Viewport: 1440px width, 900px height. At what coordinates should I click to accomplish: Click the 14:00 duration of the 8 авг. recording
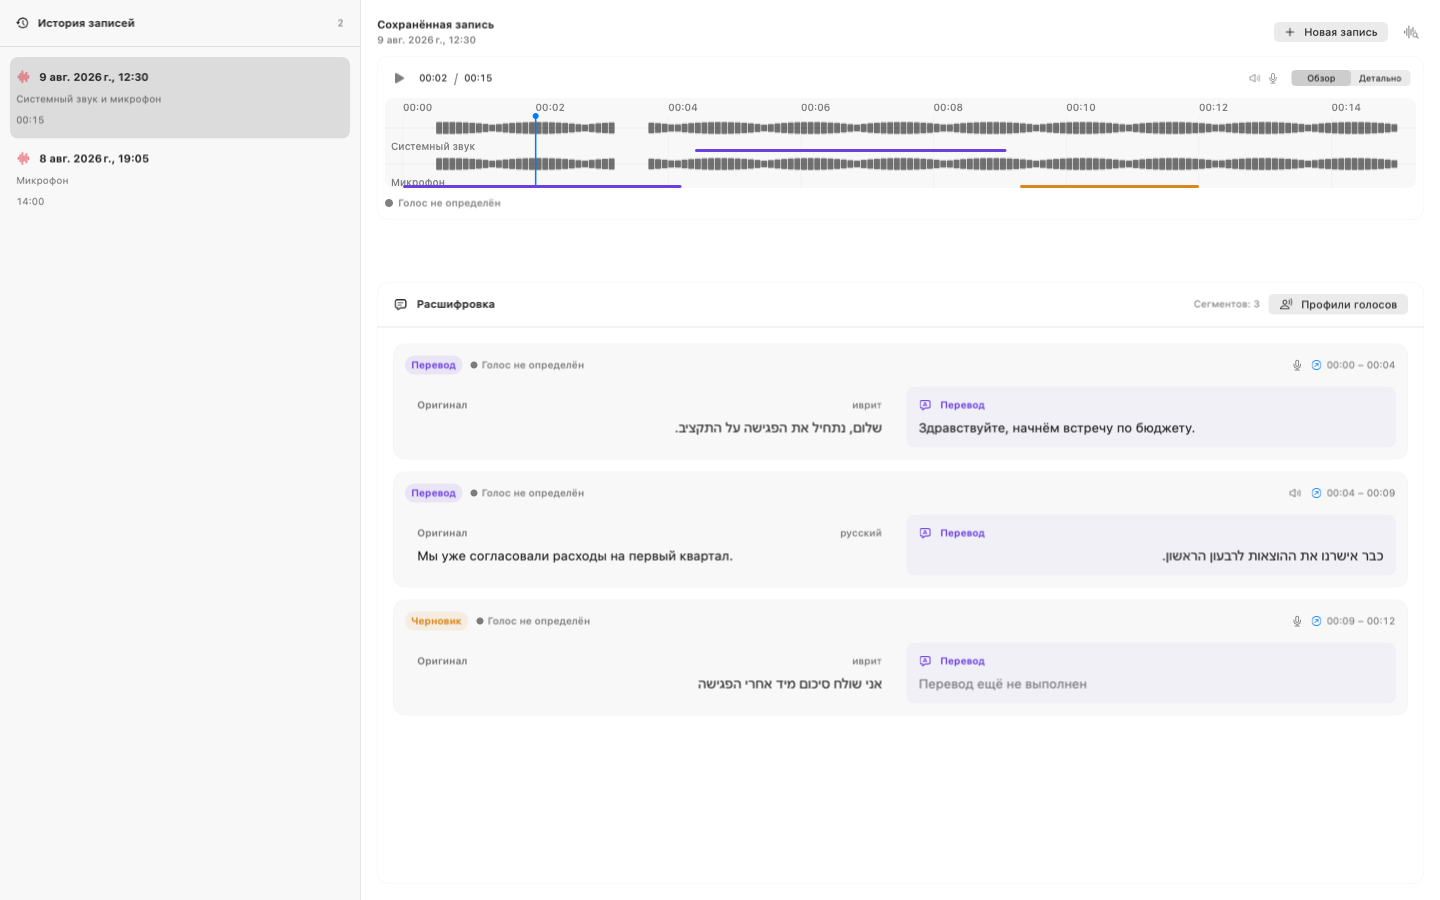(x=30, y=201)
